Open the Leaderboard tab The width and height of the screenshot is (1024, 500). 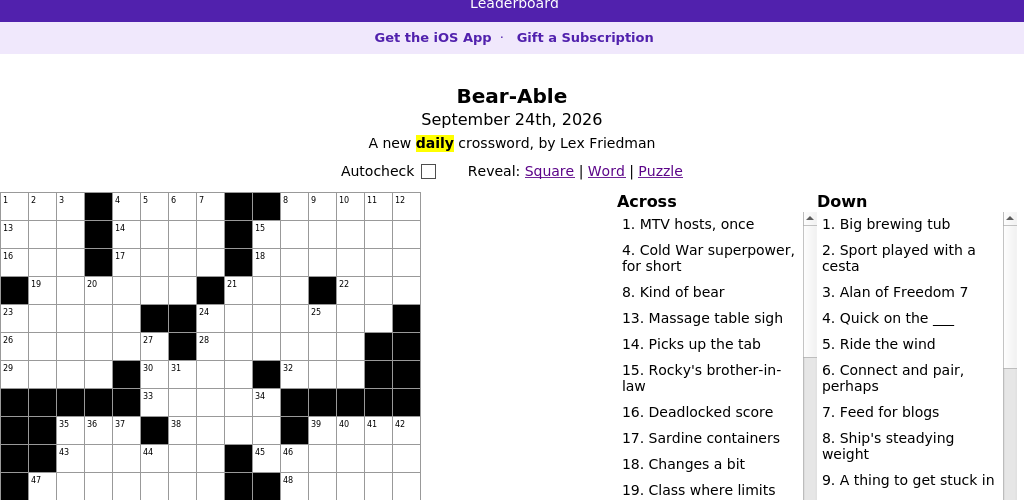[514, 5]
